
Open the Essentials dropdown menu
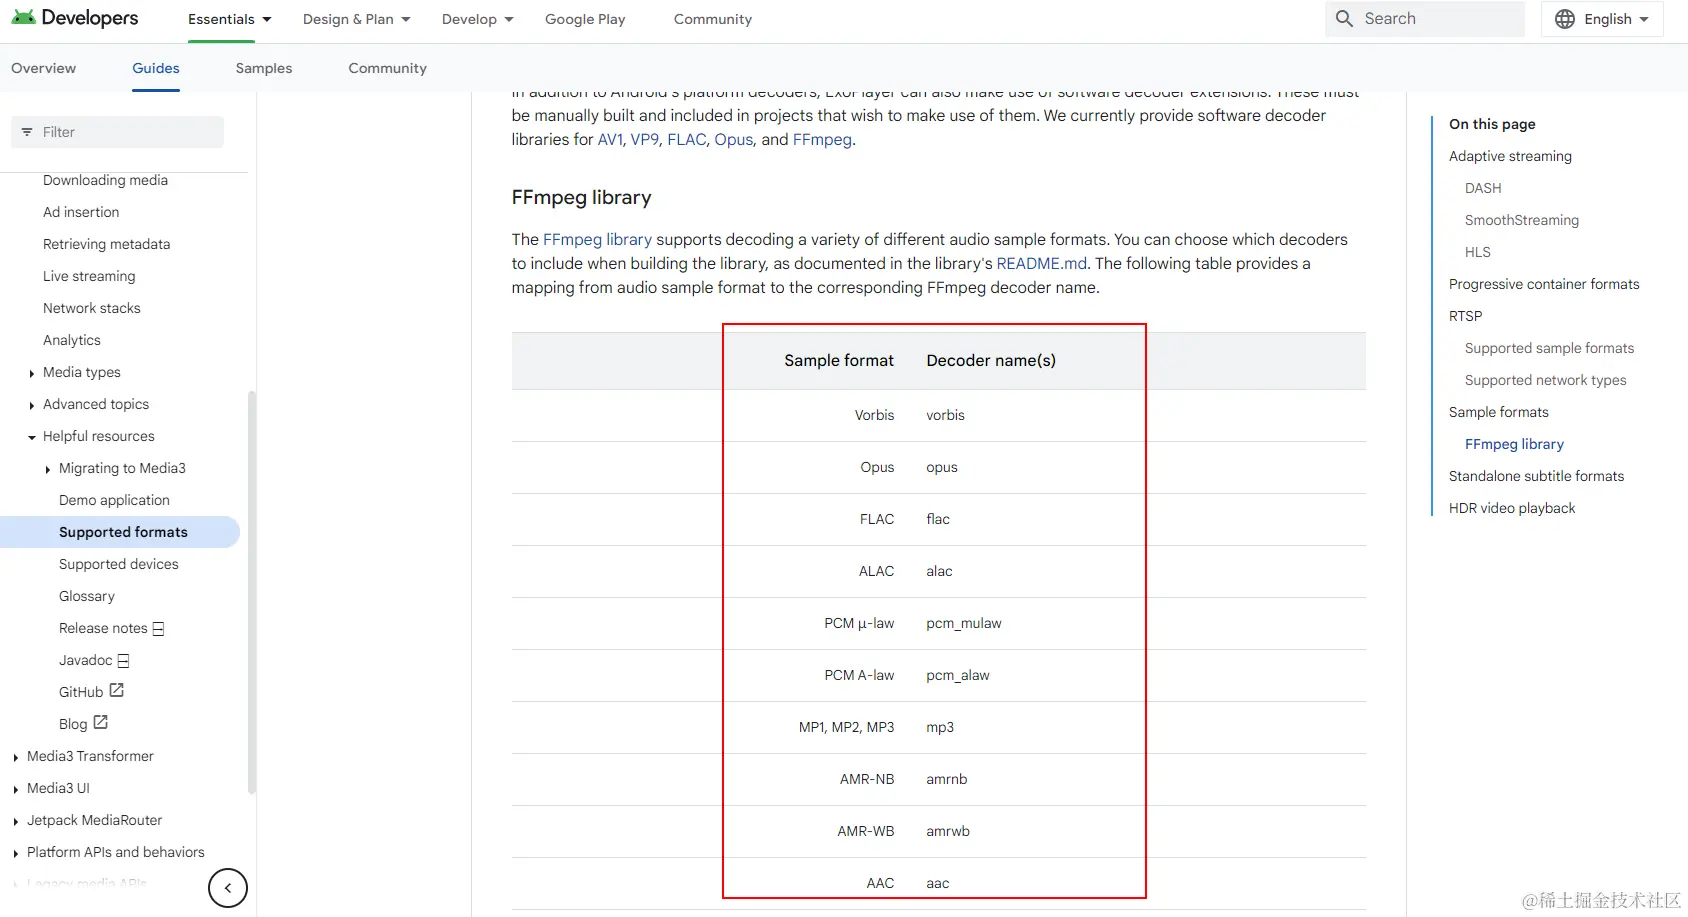[230, 19]
